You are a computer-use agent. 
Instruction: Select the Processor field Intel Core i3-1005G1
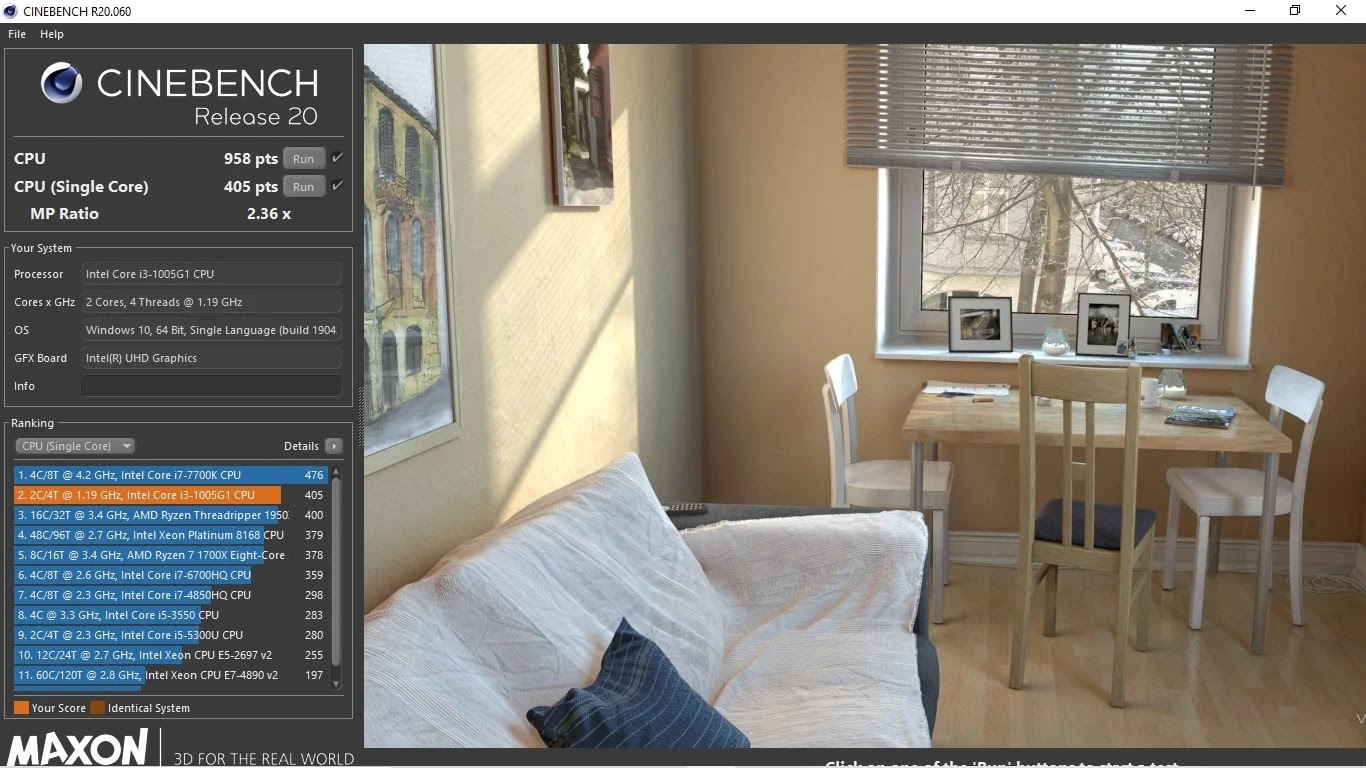click(x=211, y=274)
